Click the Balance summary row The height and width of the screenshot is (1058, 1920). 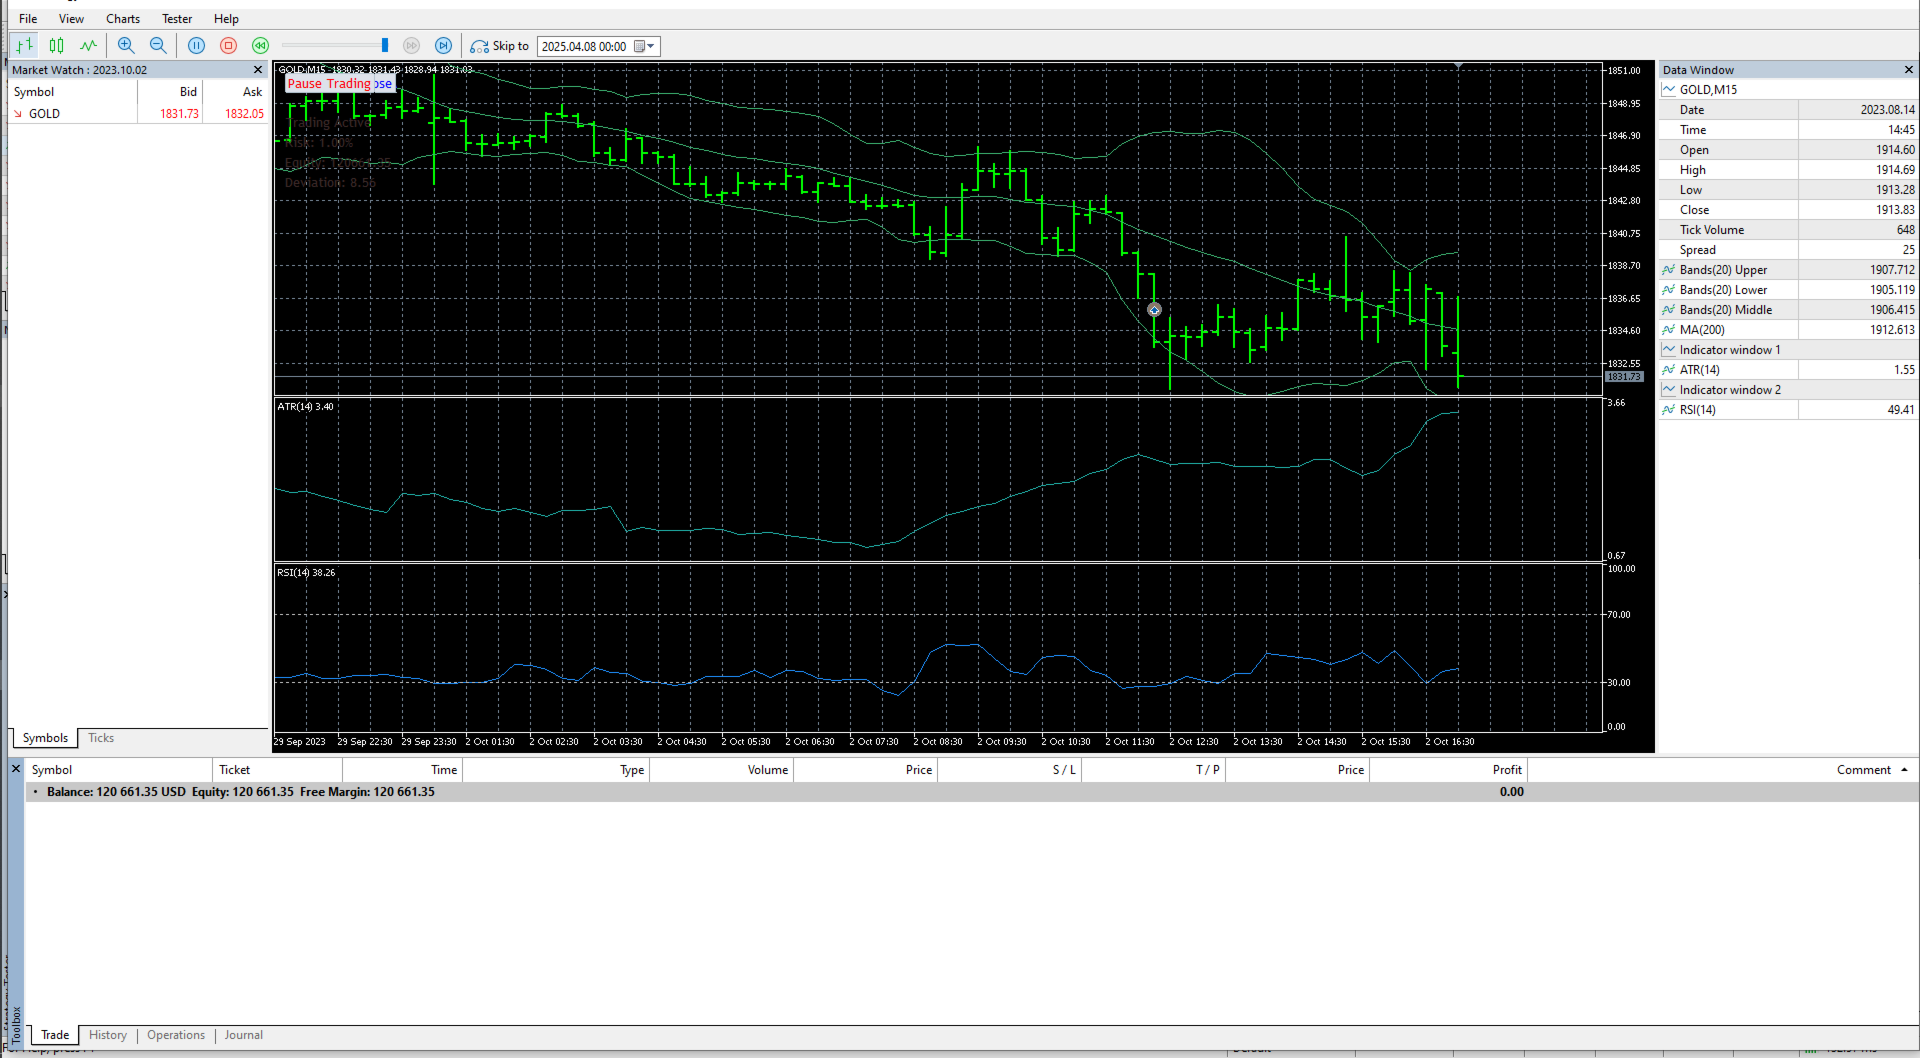tap(970, 792)
